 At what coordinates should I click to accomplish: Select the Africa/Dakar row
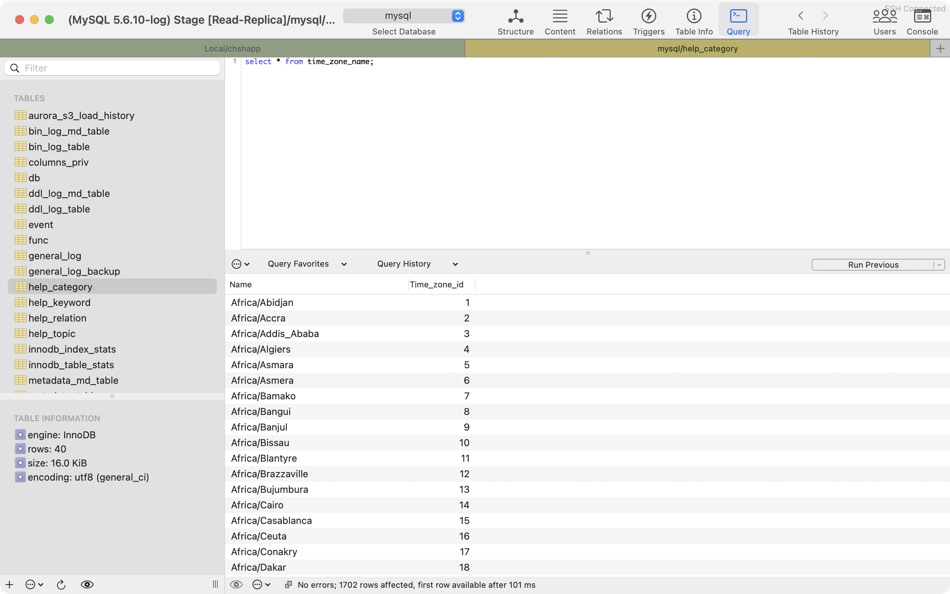coord(587,567)
